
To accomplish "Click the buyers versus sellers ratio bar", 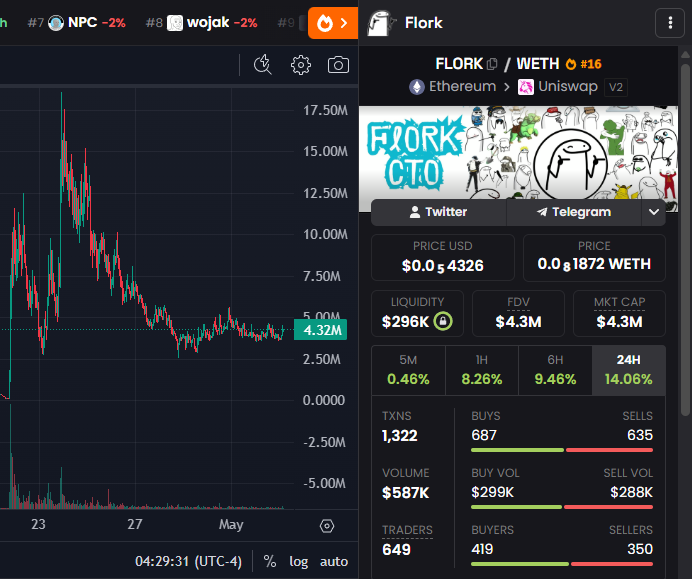I will click(x=562, y=564).
